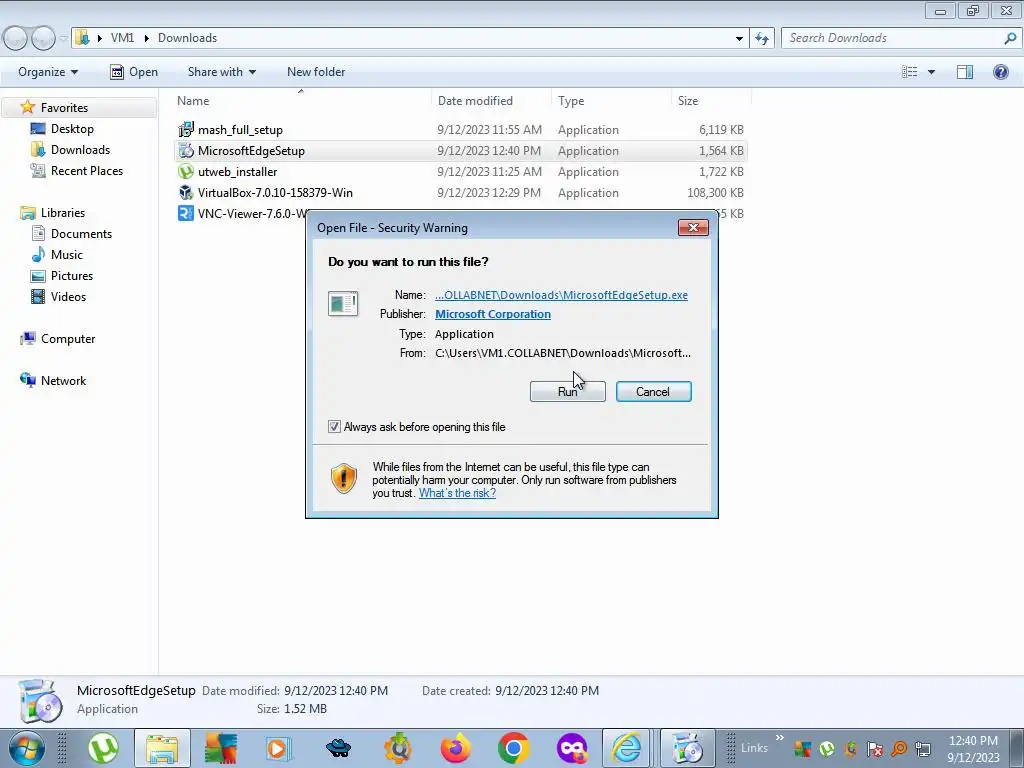Open the Music library
Viewport: 1024px width, 768px height.
pyautogui.click(x=67, y=255)
